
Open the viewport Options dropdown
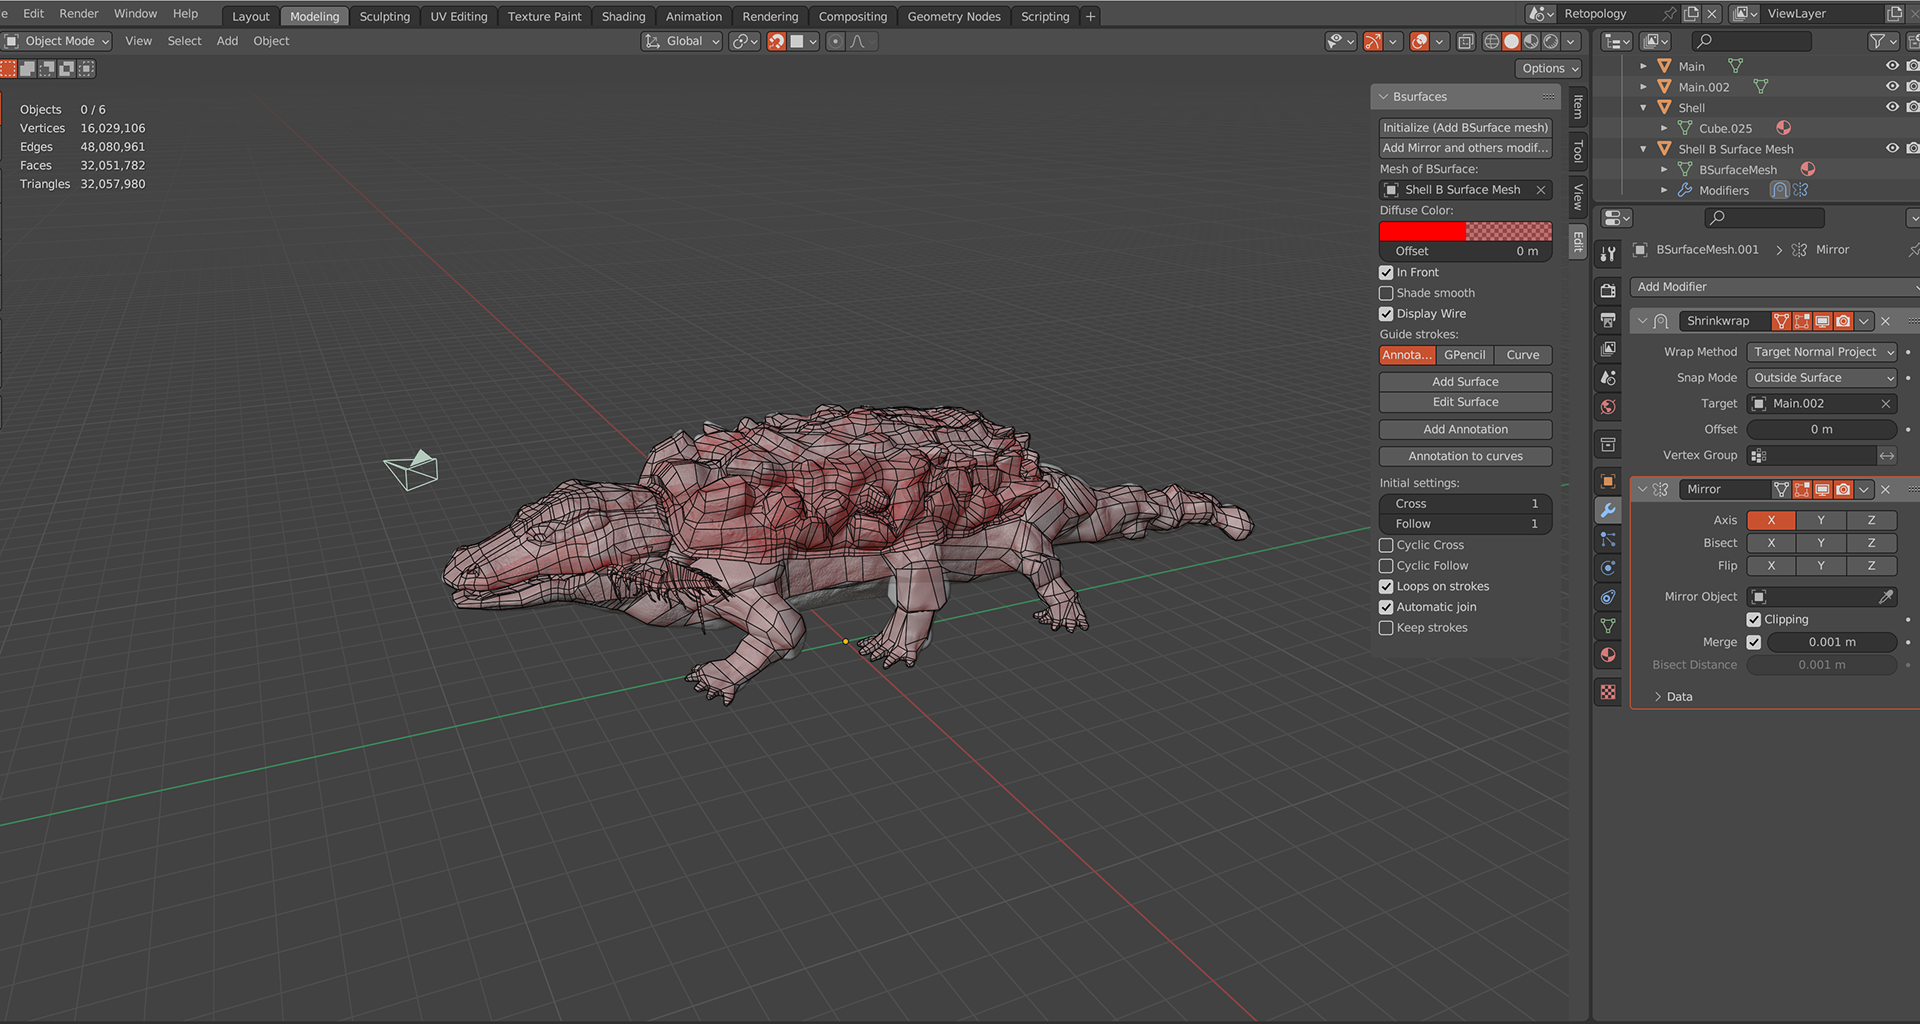tap(1549, 69)
